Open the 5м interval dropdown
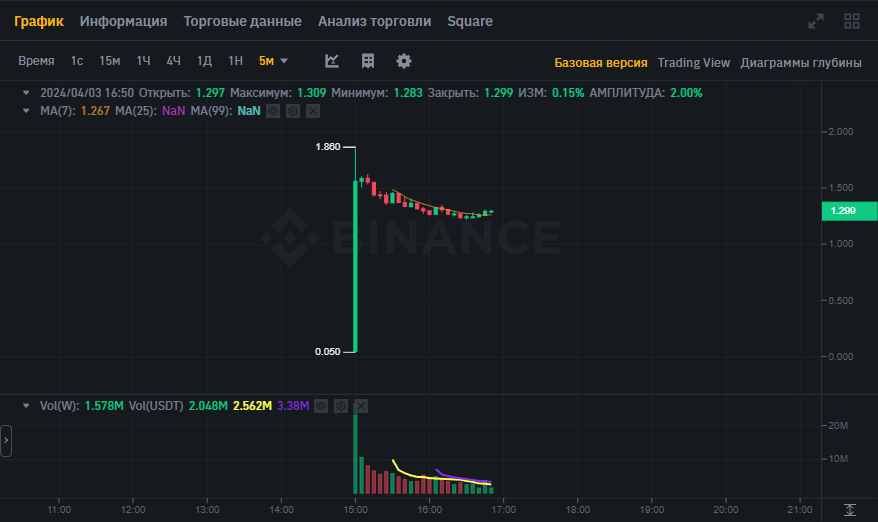878x522 pixels. pyautogui.click(x=273, y=60)
